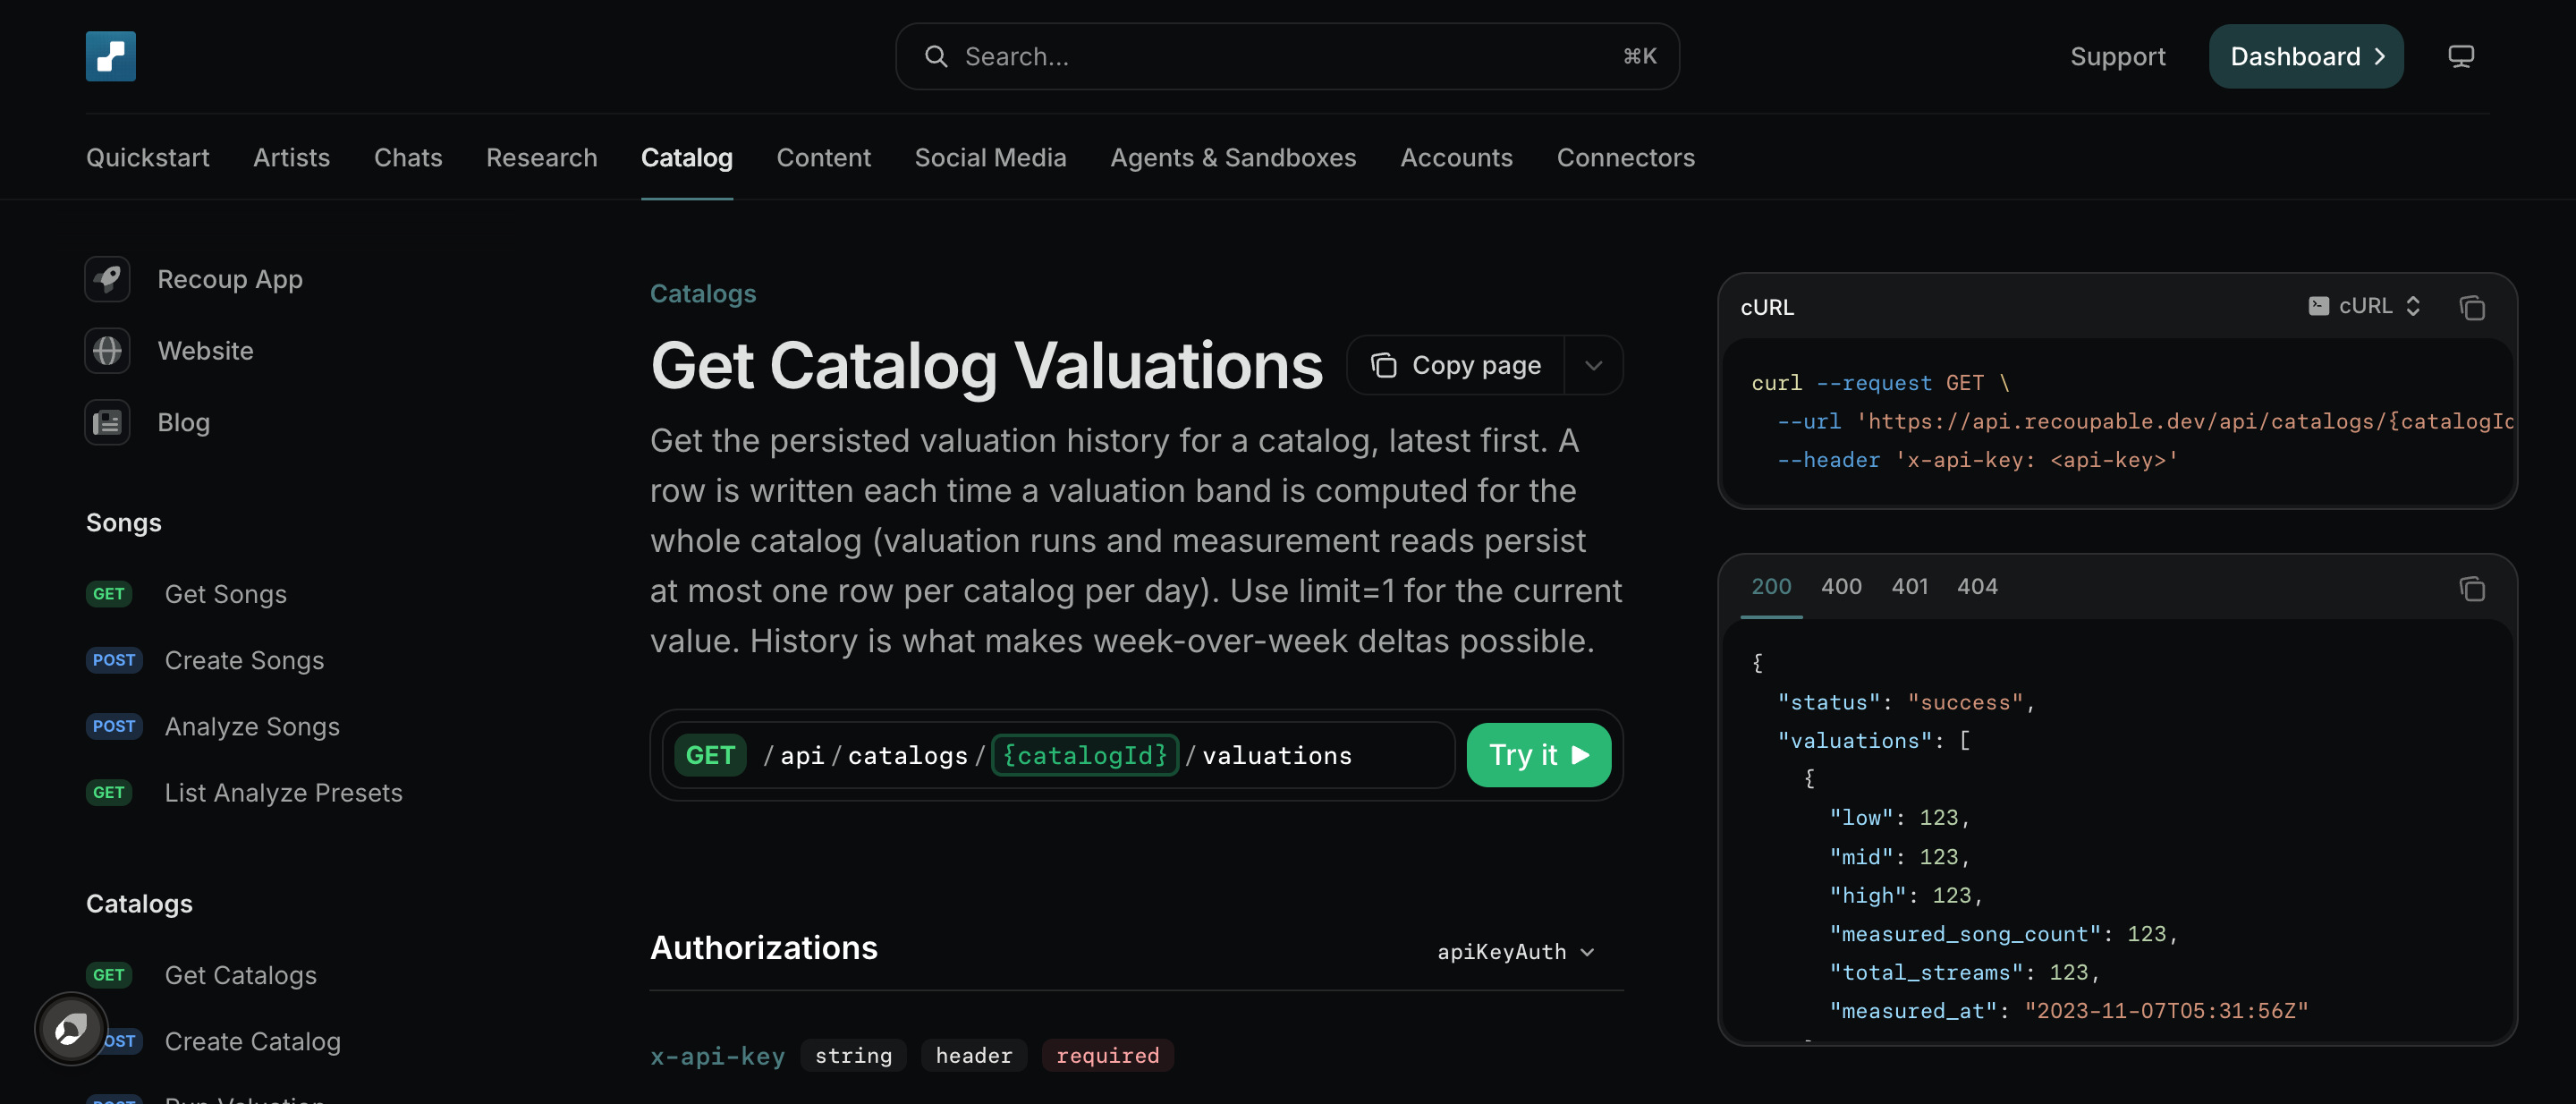
Task: Show the 400 response tab
Action: 1841,587
